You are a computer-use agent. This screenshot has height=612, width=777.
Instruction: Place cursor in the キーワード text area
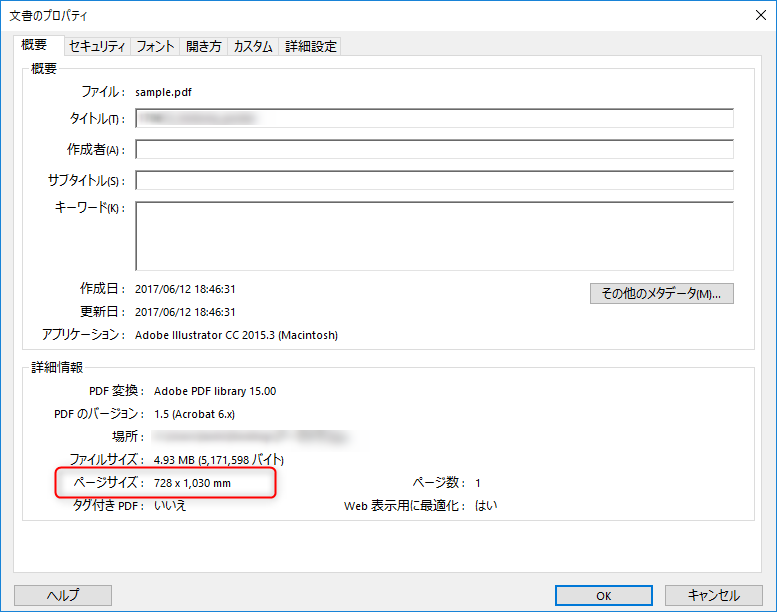click(434, 236)
